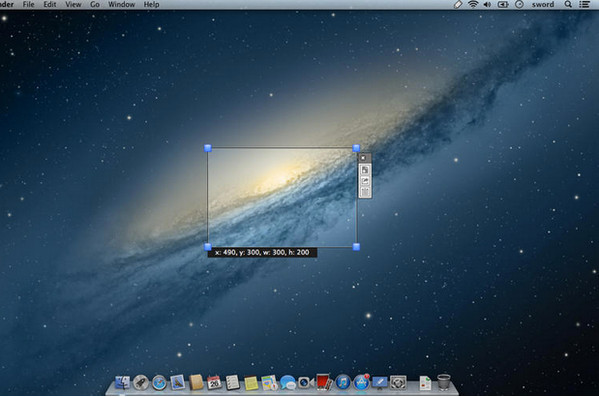Open FaceTime camera icon in the Dock
The image size is (599, 397).
[306, 382]
